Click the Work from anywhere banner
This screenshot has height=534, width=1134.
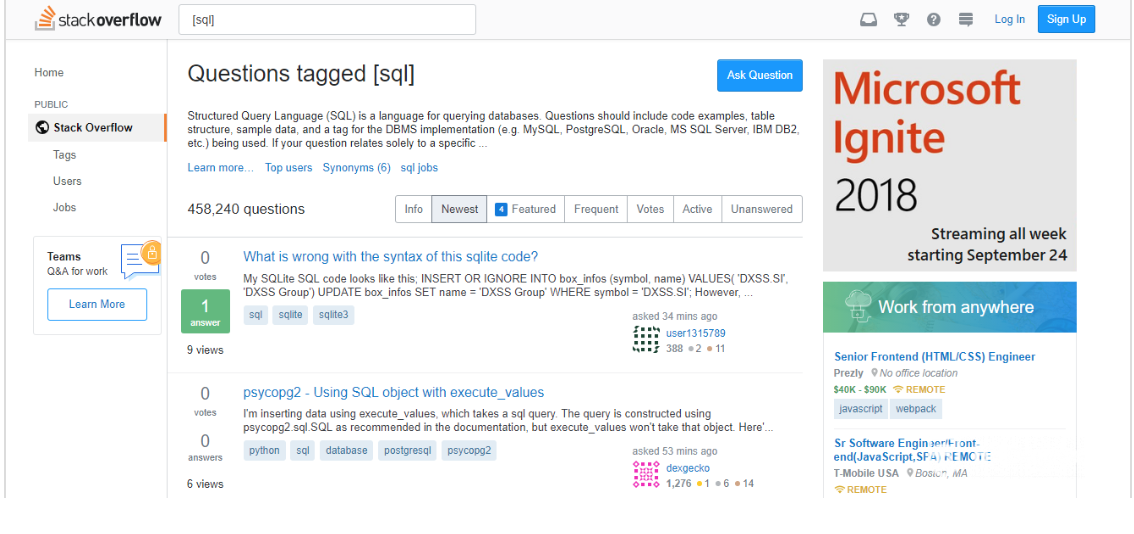click(x=950, y=307)
